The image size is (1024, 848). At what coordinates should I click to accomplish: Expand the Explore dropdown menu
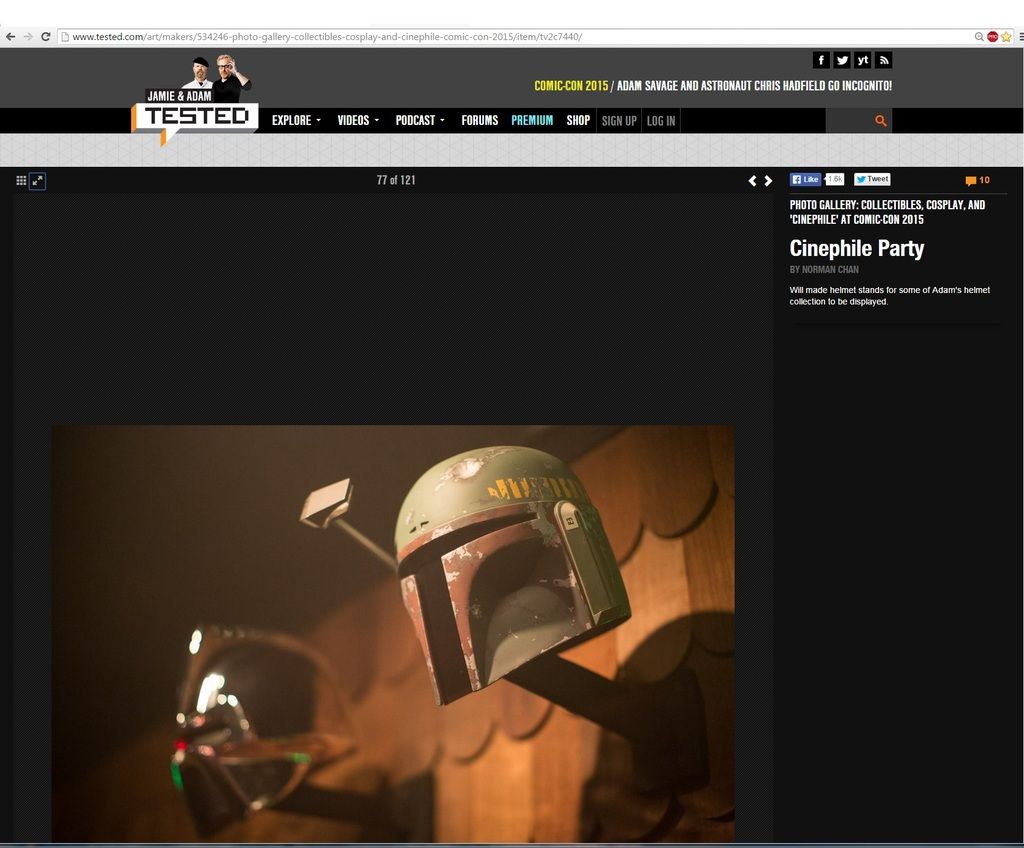click(x=296, y=120)
